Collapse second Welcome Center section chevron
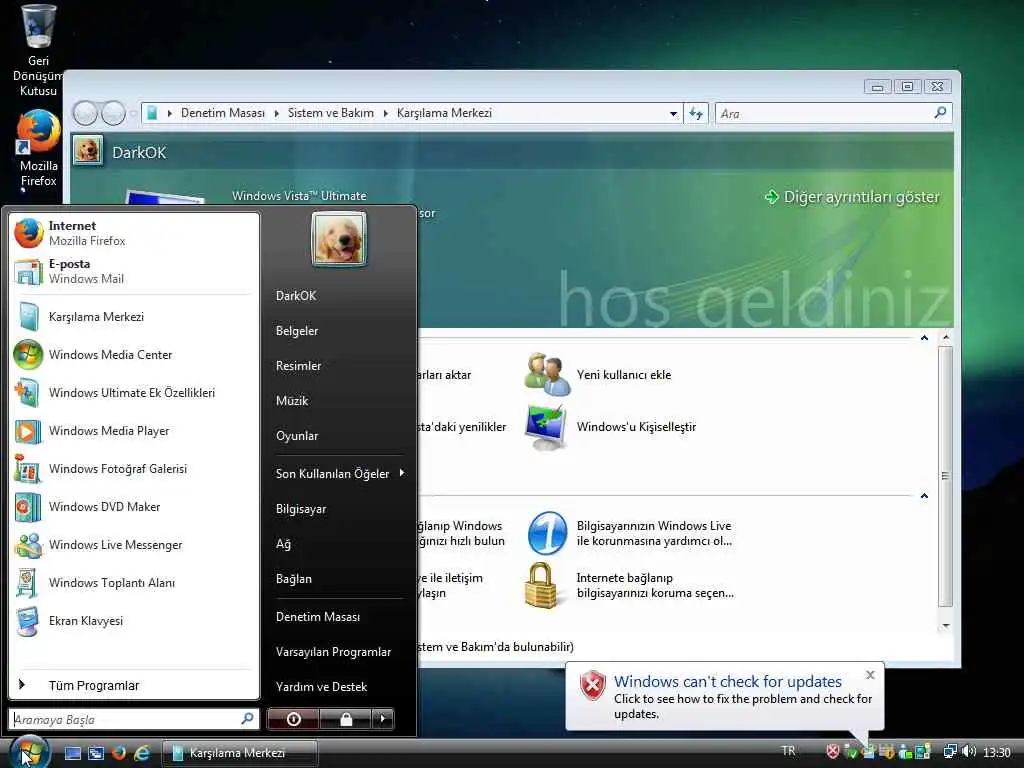 pyautogui.click(x=924, y=496)
